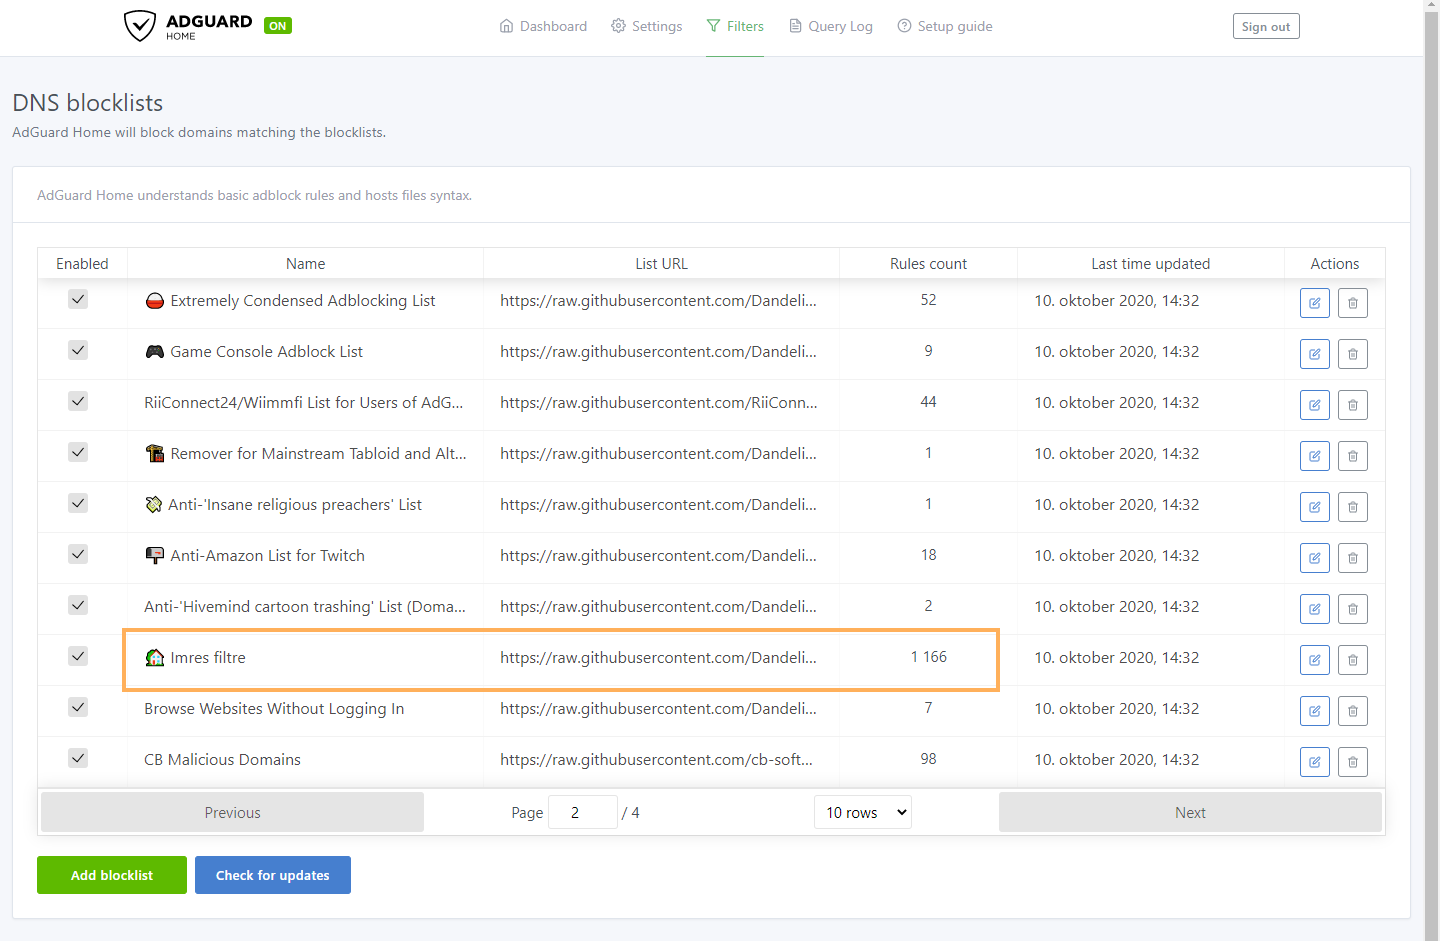Screen dimensions: 1440x941
Task: Uncheck the Imres filtre blocklist
Action: (78, 656)
